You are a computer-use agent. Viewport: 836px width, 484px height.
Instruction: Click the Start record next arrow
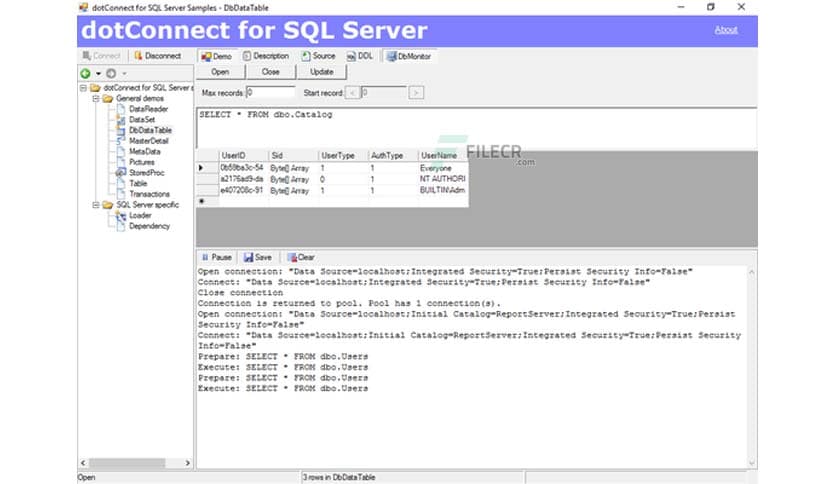[416, 93]
